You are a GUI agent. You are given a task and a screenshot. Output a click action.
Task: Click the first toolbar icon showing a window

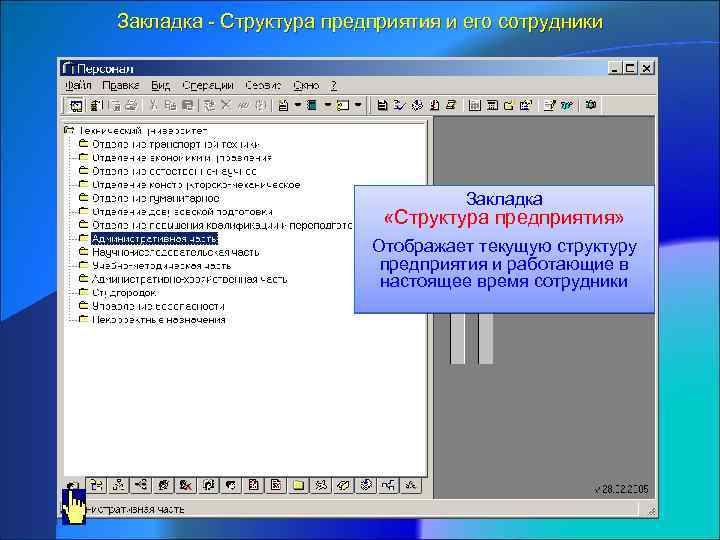[x=76, y=105]
